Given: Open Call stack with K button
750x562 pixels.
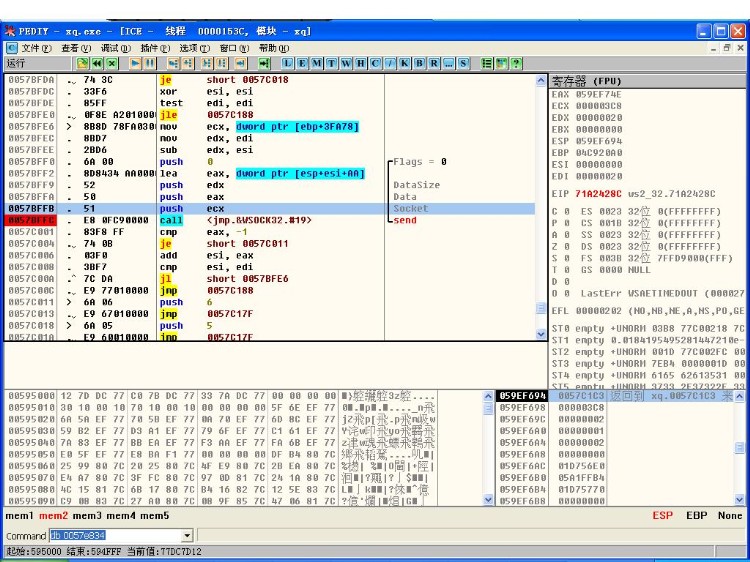Looking at the screenshot, I should point(405,63).
